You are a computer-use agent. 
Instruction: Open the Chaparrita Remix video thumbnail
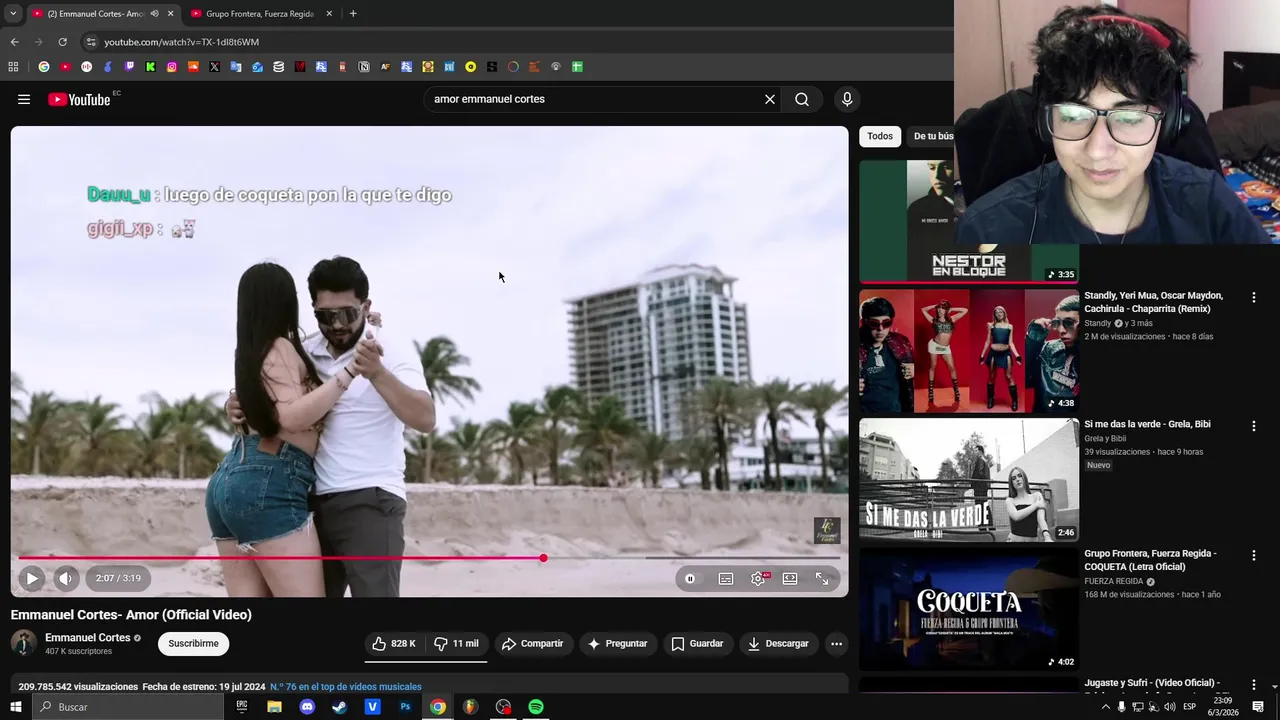pos(969,350)
